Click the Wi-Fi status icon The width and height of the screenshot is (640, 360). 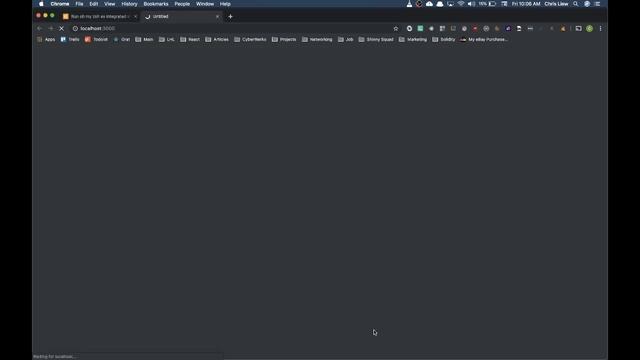click(461, 4)
